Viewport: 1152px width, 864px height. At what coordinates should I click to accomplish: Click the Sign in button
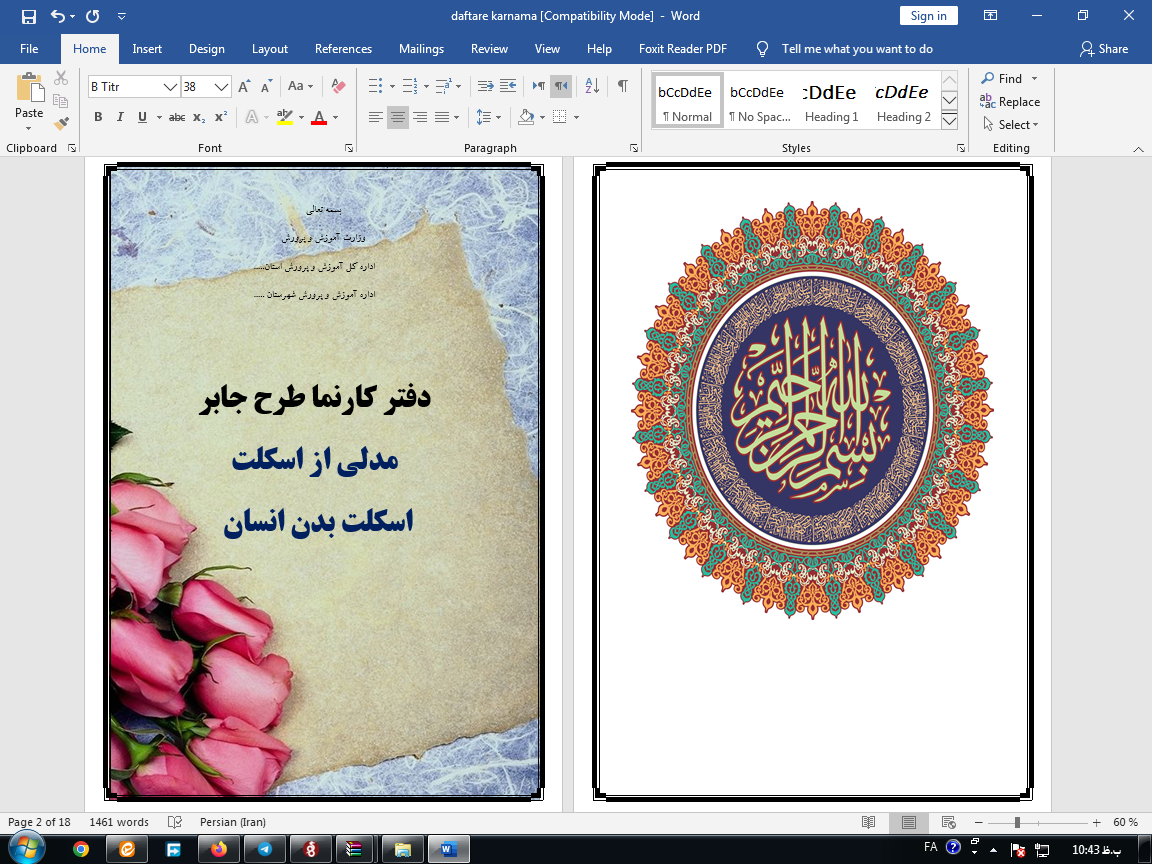[x=928, y=15]
